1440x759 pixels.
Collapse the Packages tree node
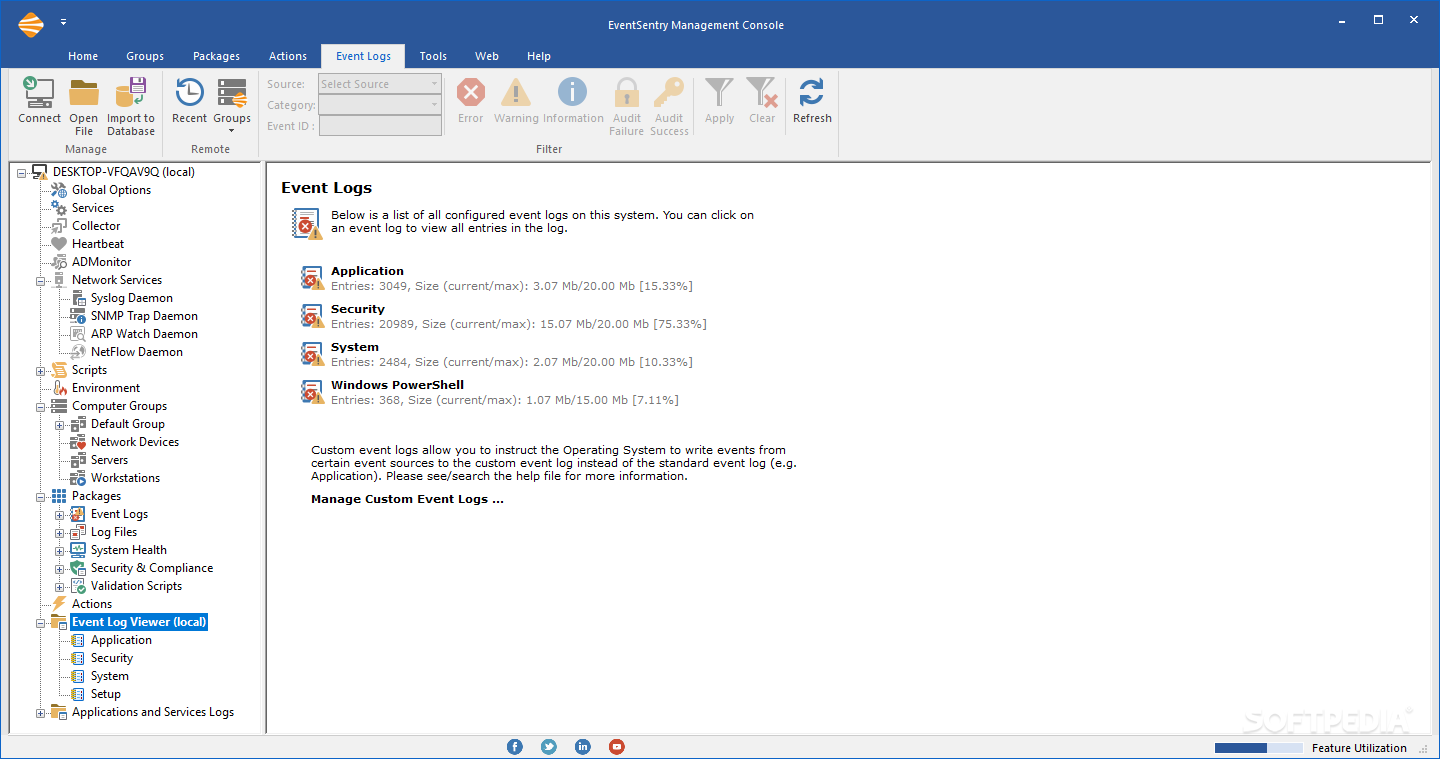point(41,496)
